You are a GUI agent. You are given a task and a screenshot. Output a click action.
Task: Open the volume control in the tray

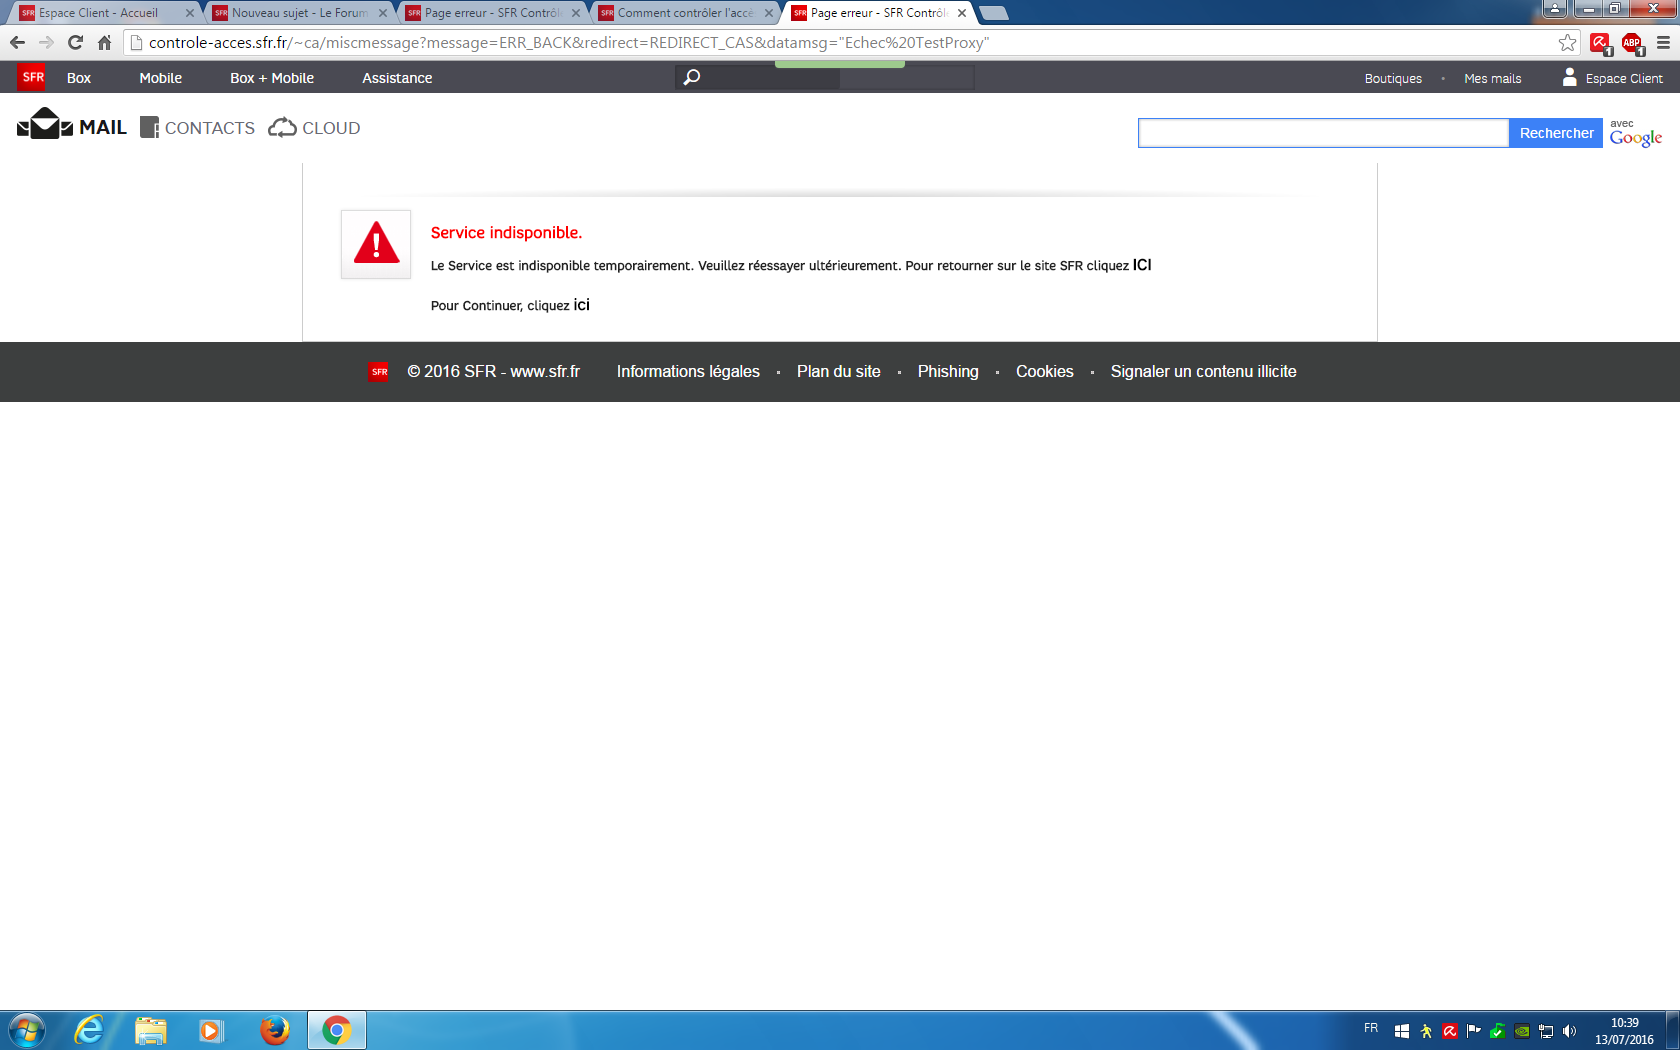[1569, 1031]
